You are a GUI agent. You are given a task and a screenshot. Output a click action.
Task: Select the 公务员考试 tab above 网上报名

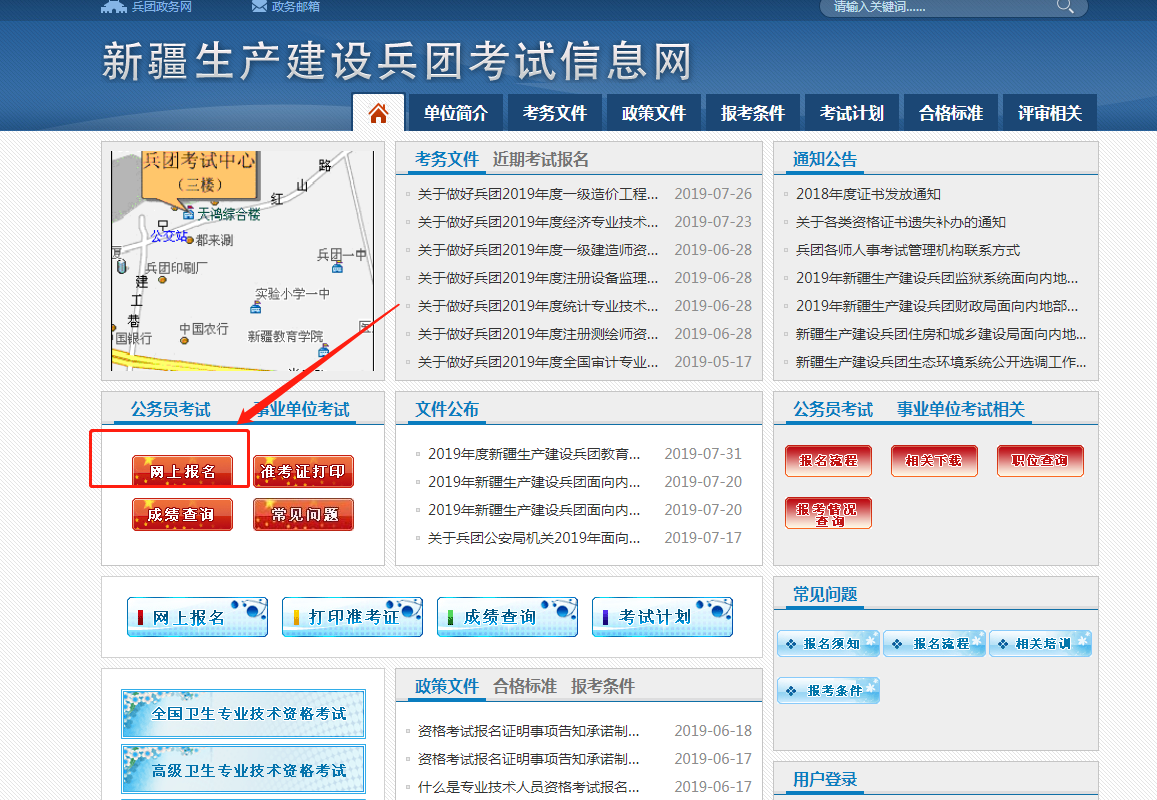tap(170, 410)
